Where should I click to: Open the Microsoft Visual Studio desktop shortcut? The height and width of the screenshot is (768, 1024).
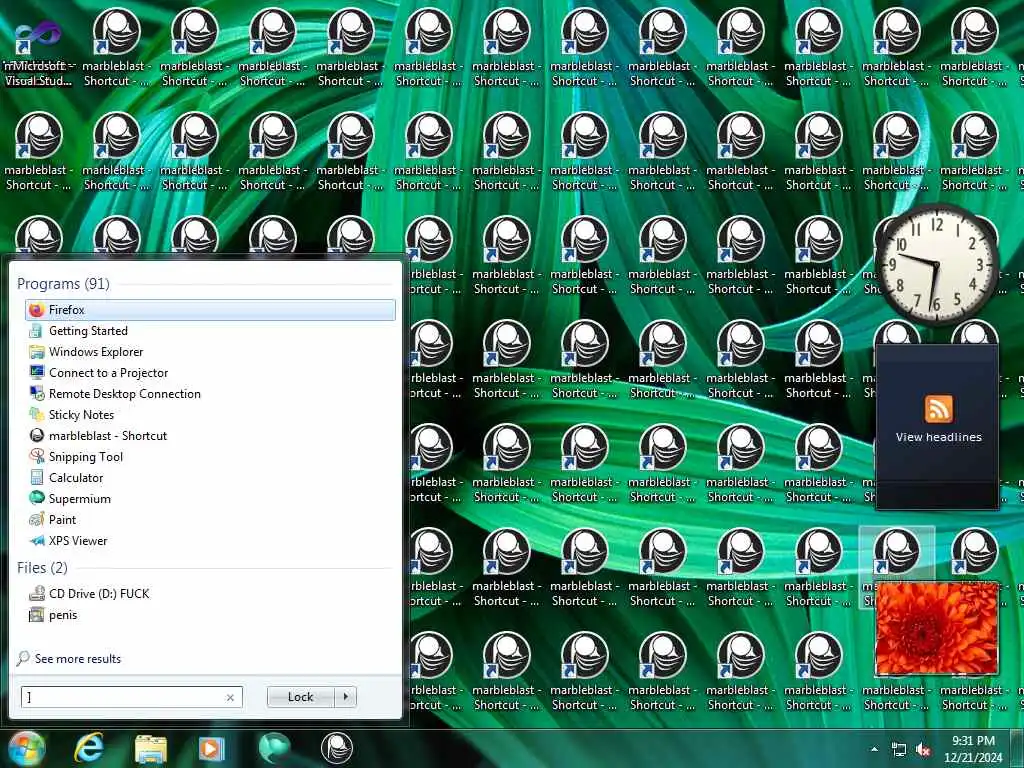click(38, 52)
